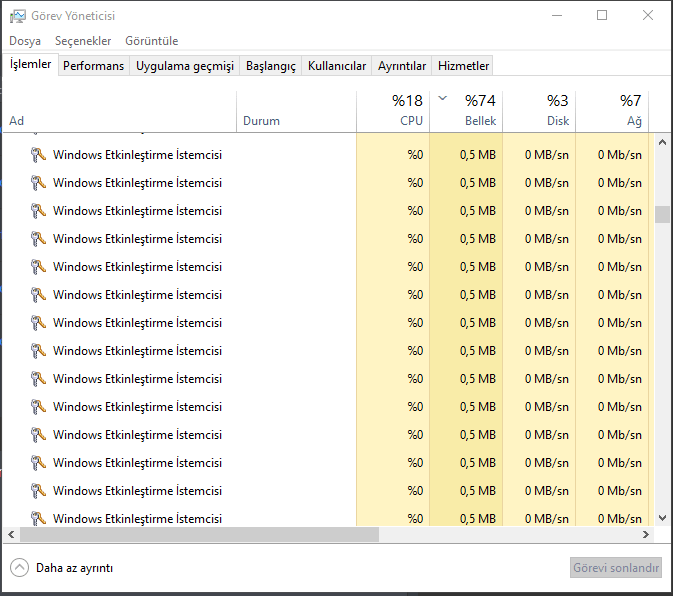Click the vertical scrollbar down arrow
673x596 pixels.
[x=662, y=518]
